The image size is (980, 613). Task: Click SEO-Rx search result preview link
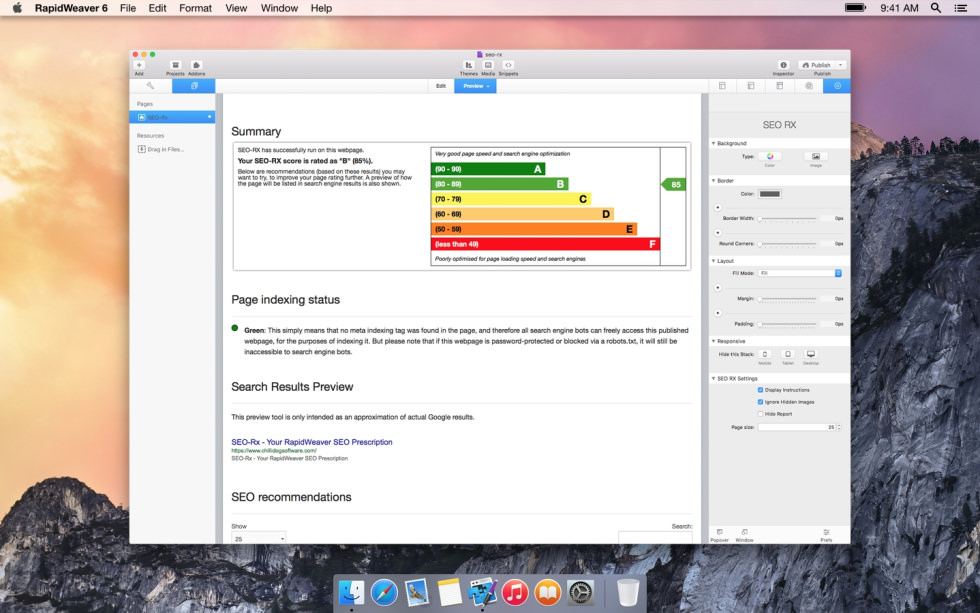click(x=312, y=442)
